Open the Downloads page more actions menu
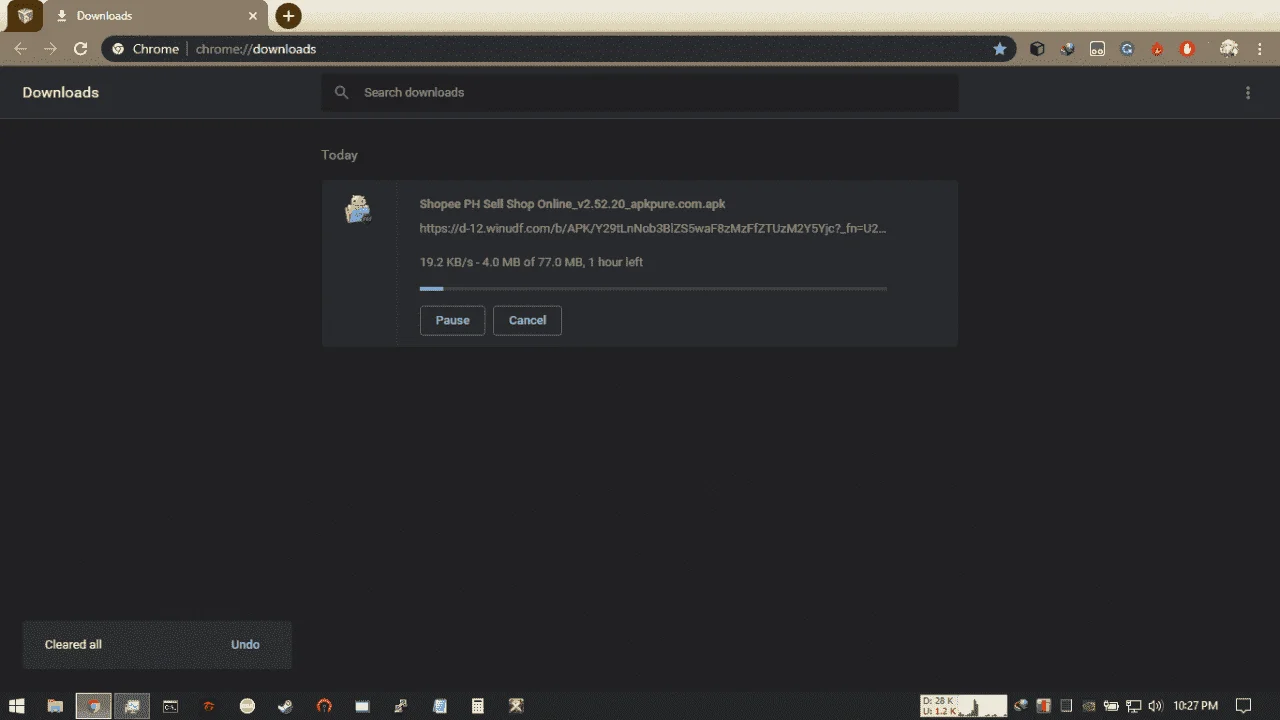The height and width of the screenshot is (720, 1280). [1247, 93]
